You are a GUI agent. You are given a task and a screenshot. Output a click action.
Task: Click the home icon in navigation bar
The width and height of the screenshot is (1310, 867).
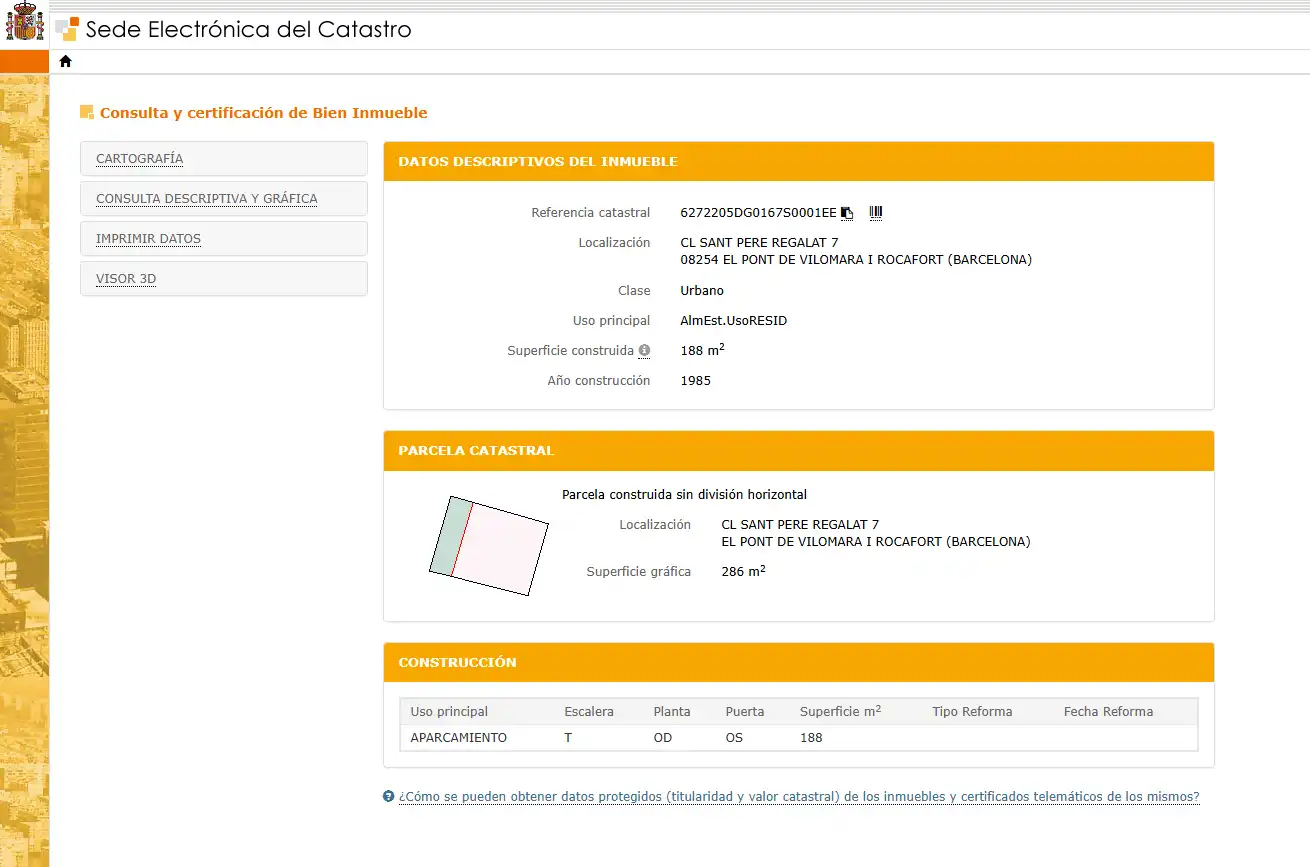click(x=66, y=61)
